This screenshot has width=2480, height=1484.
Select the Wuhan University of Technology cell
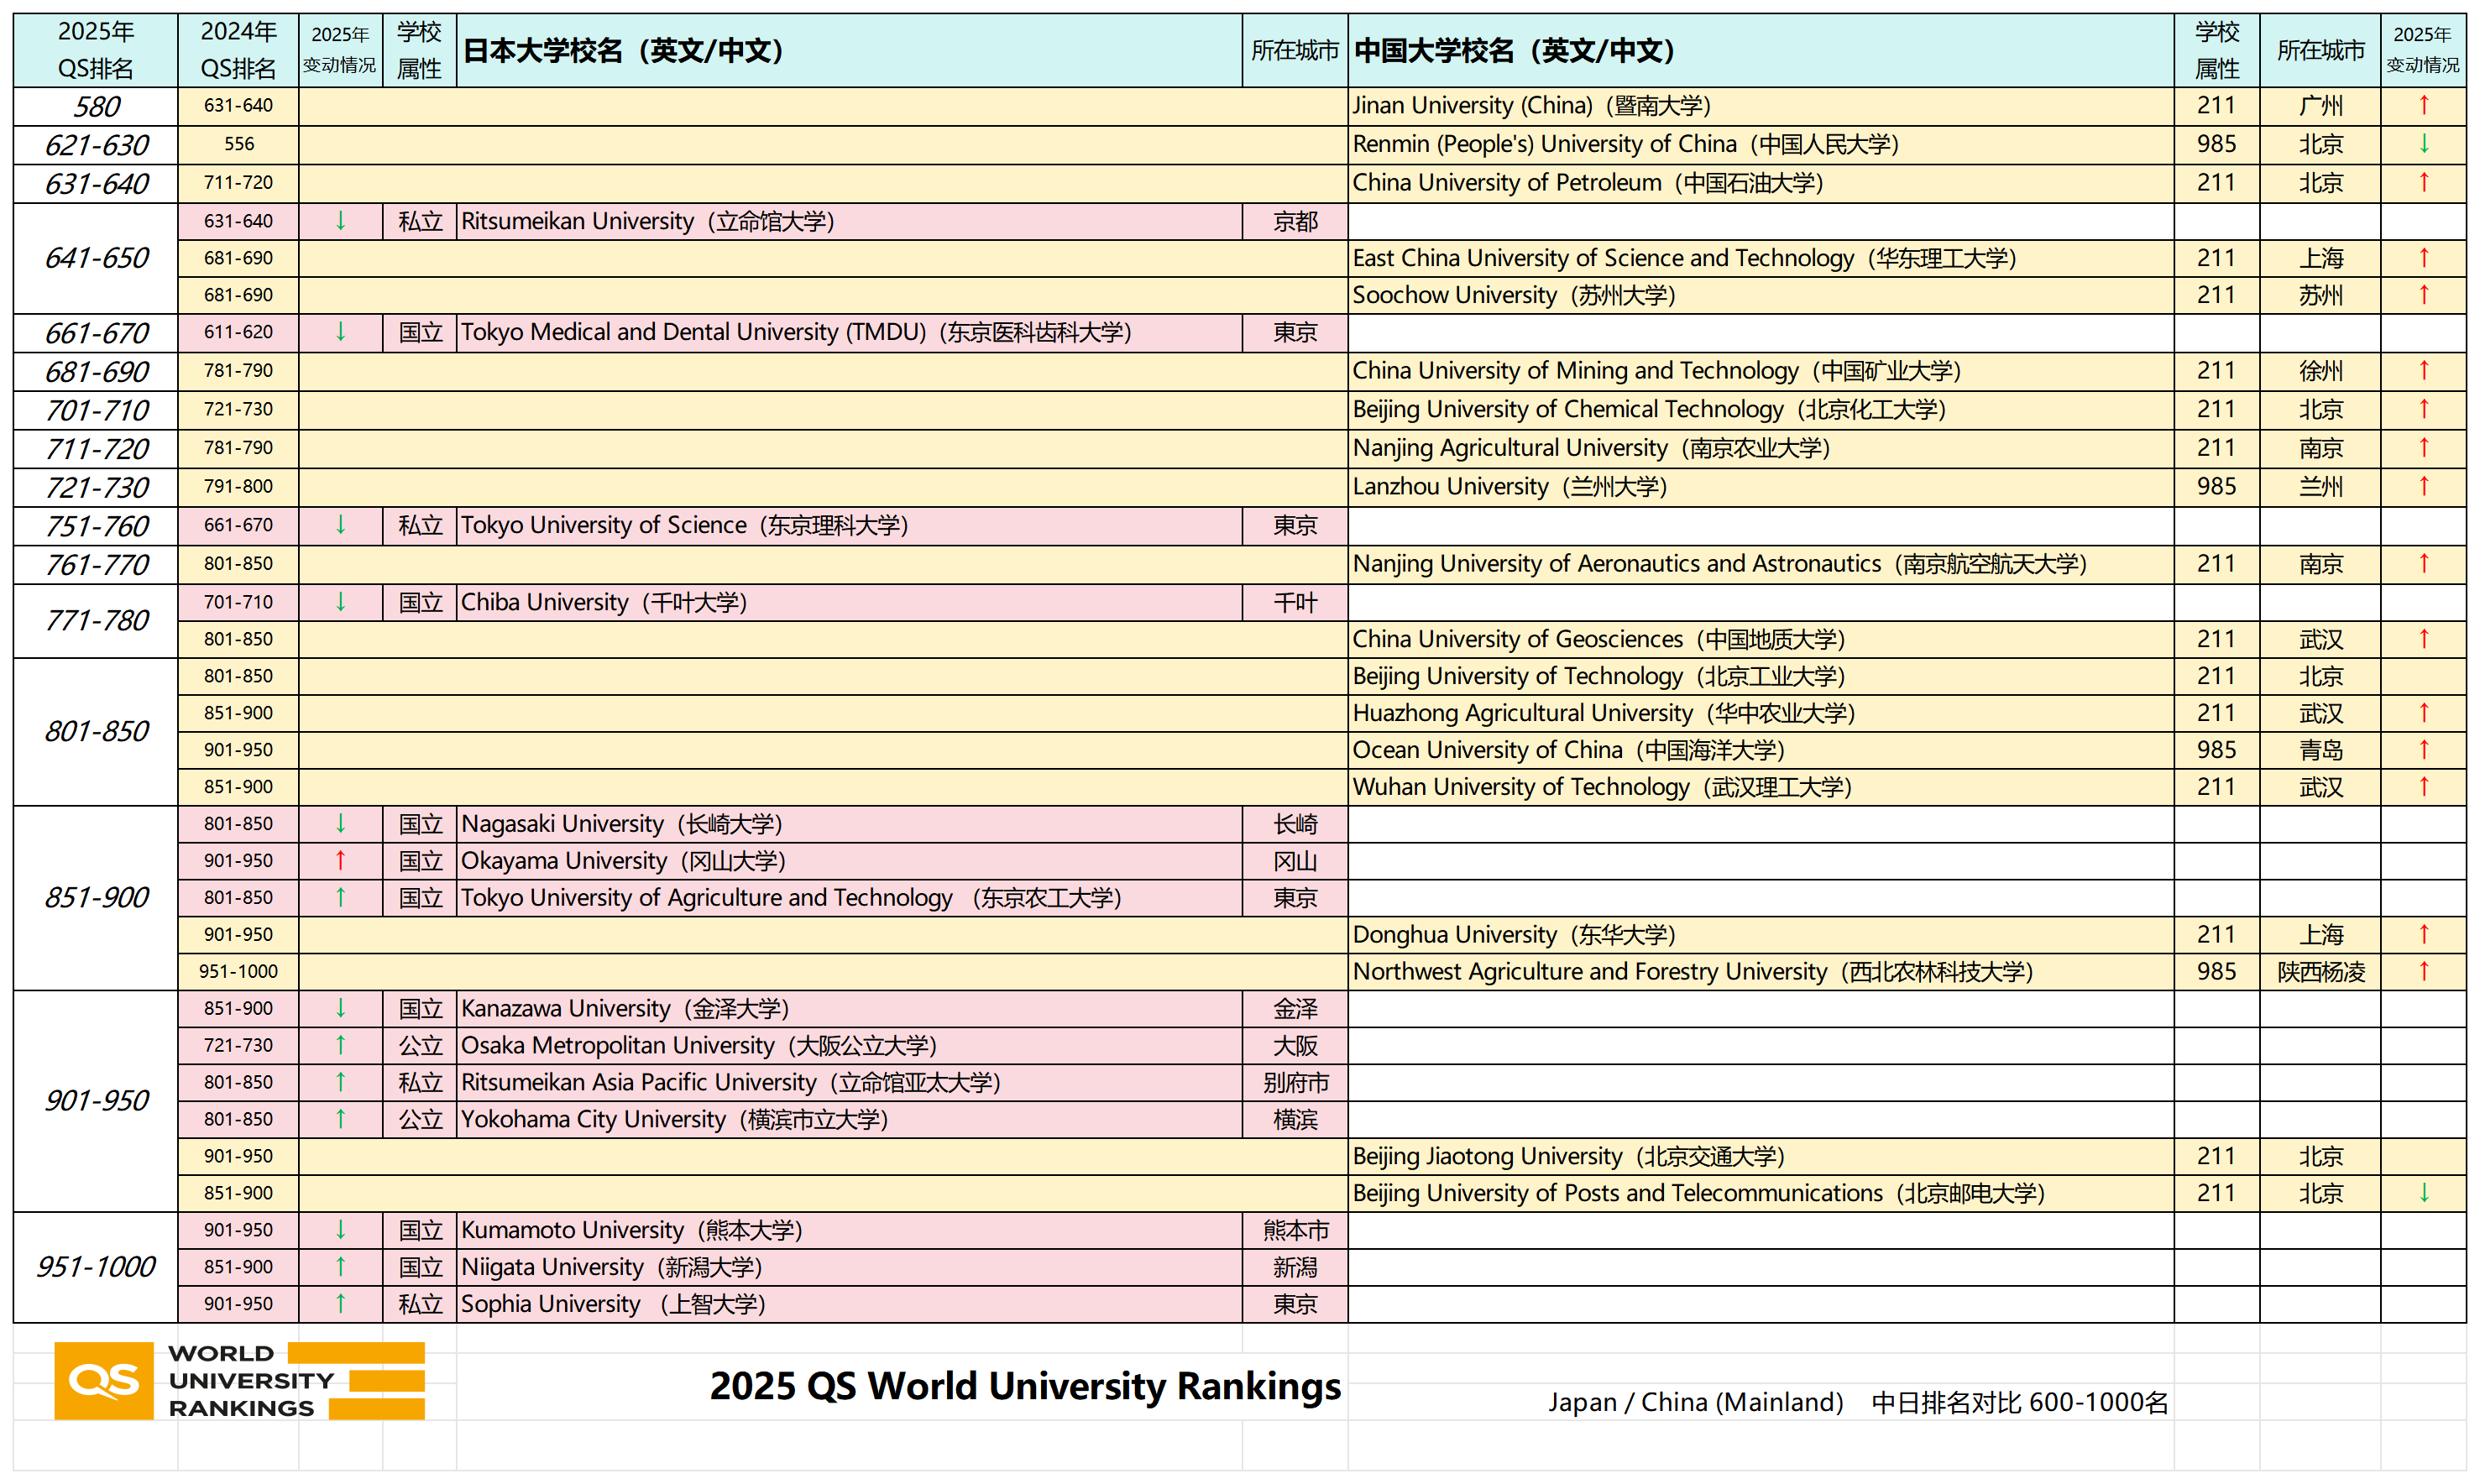pos(1760,787)
